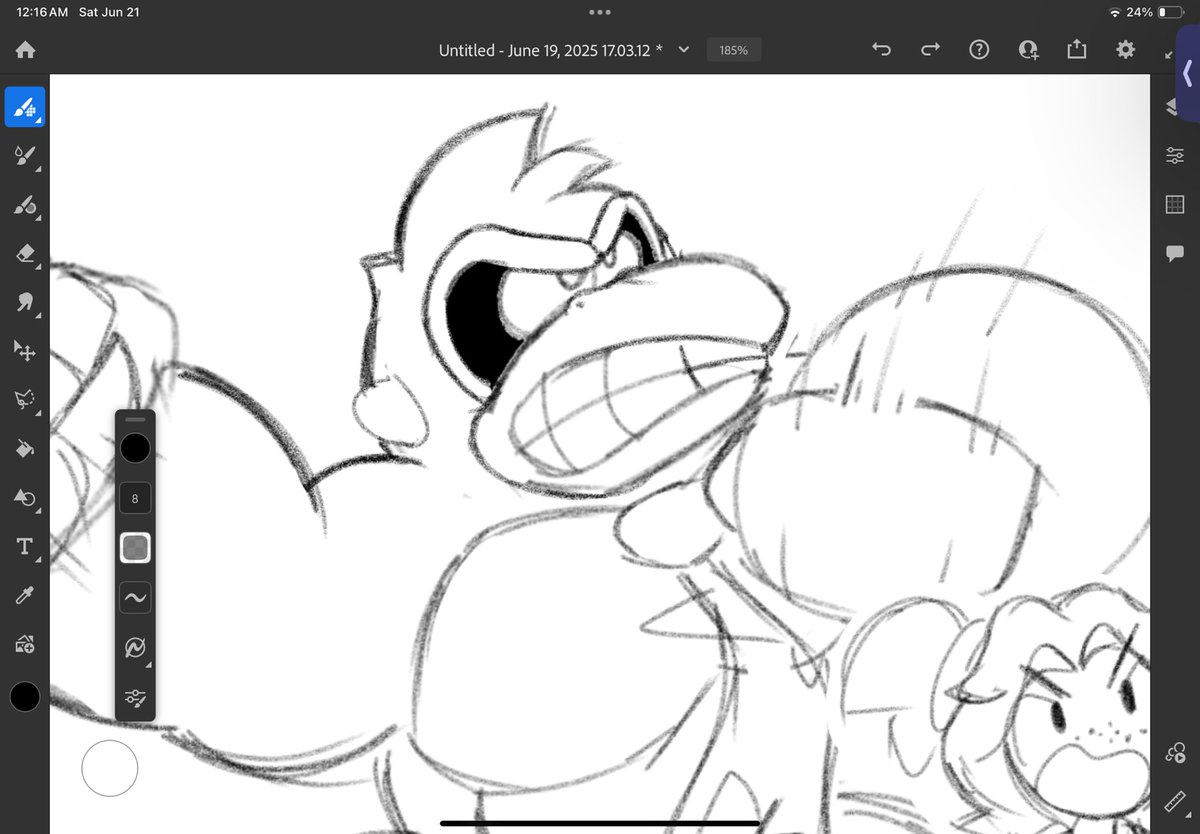The width and height of the screenshot is (1200, 834).
Task: Go to the Home screen
Action: tap(25, 50)
